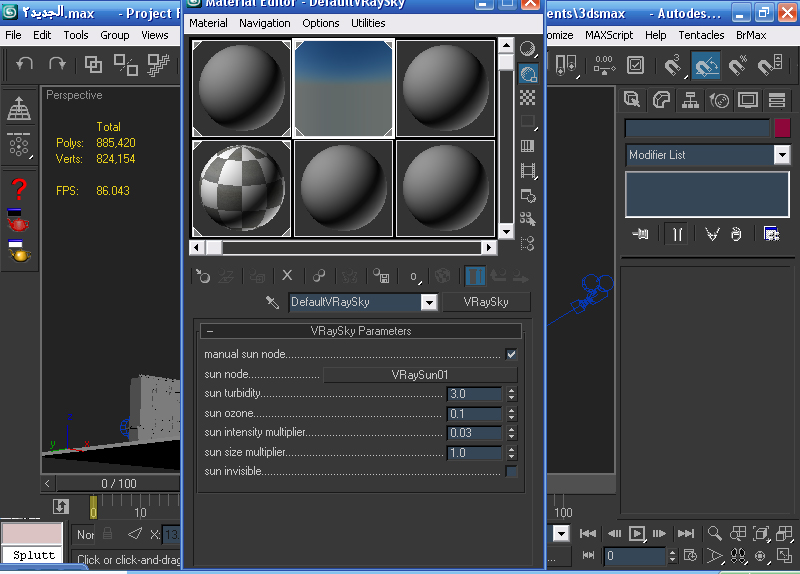The image size is (800, 574).
Task: Click the VRaySky material type button
Action: pos(486,302)
